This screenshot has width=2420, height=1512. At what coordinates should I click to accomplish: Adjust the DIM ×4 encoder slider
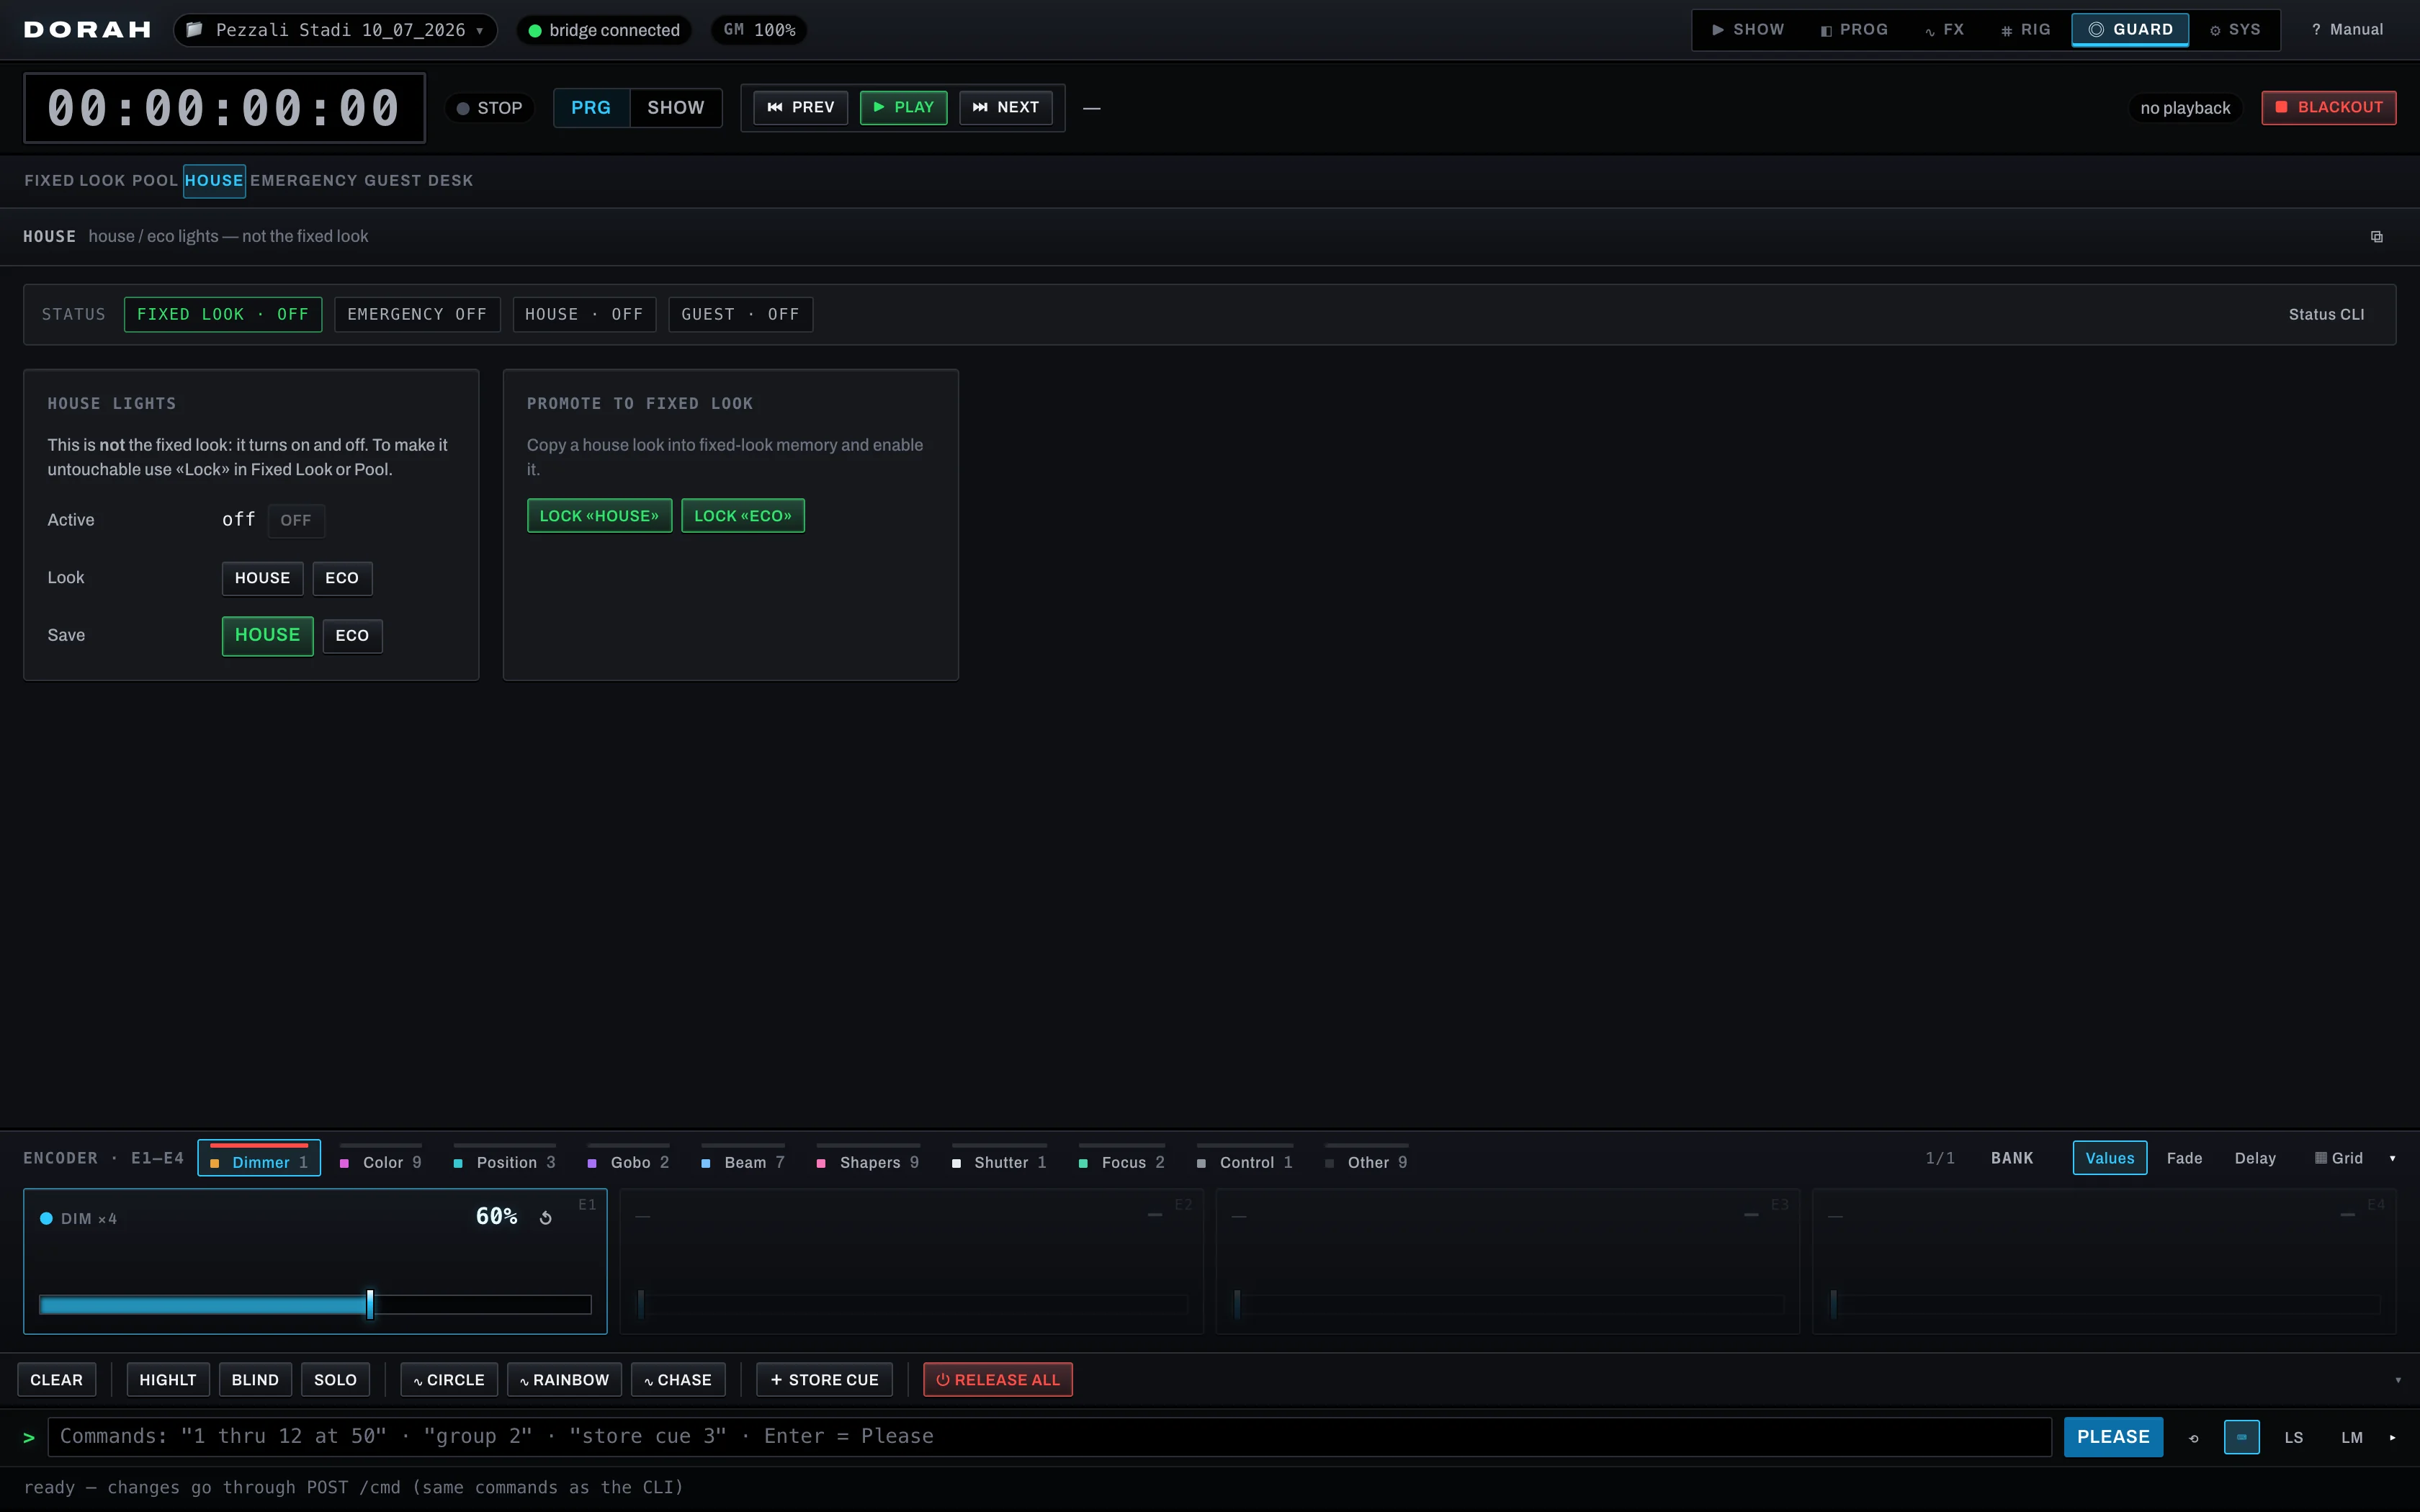[315, 1304]
